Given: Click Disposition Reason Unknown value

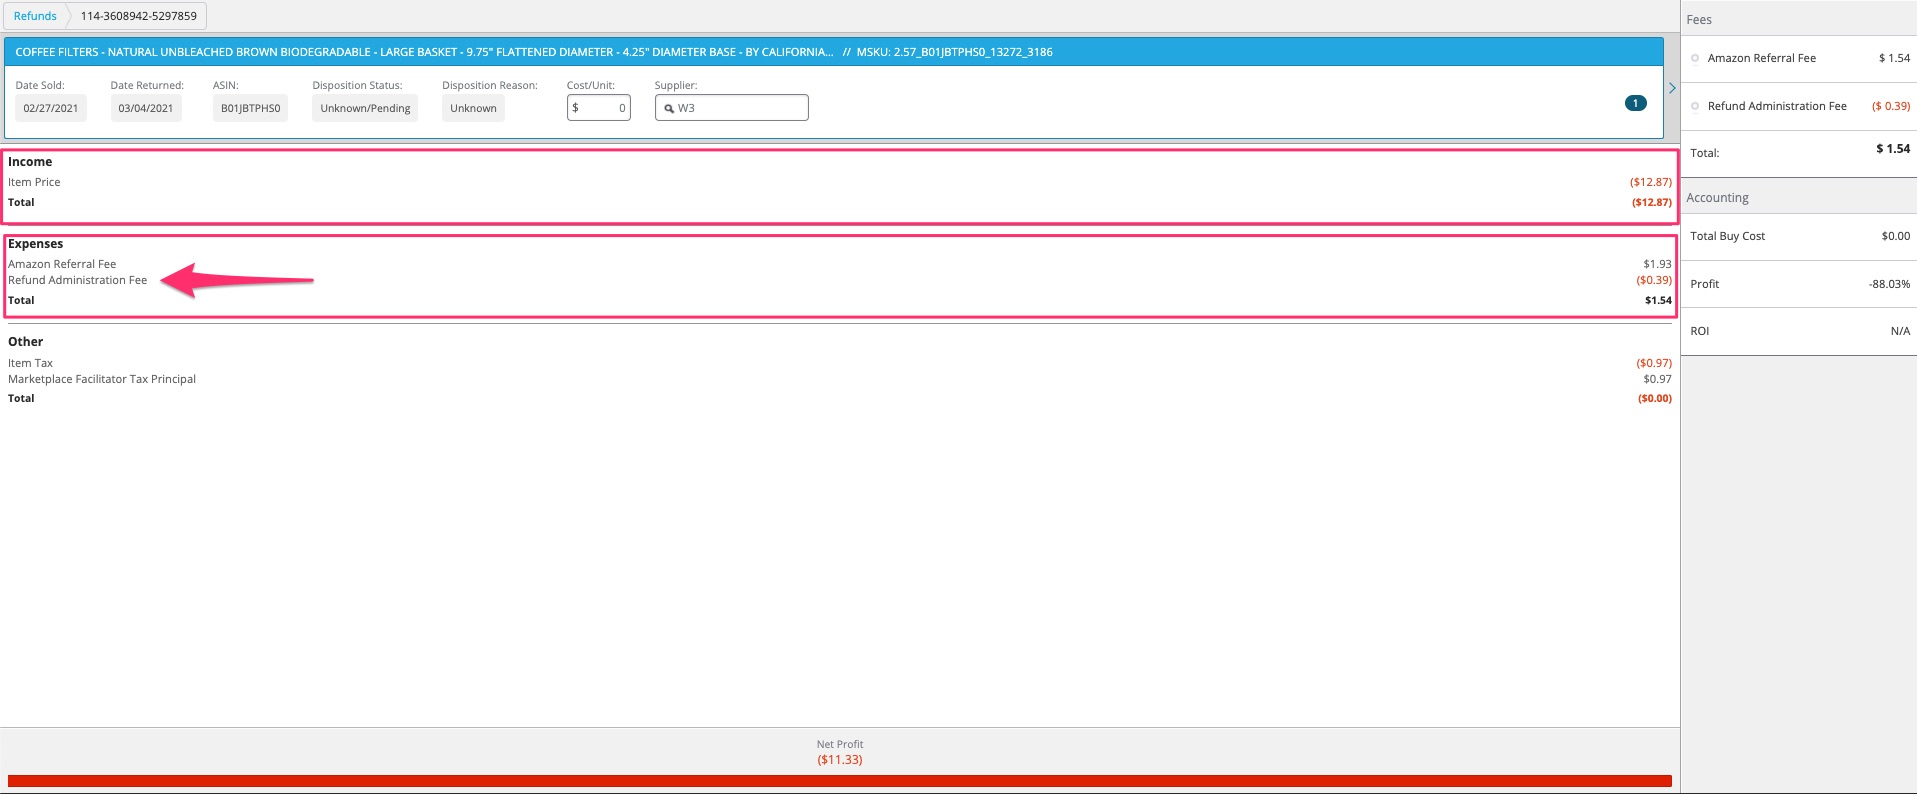Looking at the screenshot, I should point(473,108).
